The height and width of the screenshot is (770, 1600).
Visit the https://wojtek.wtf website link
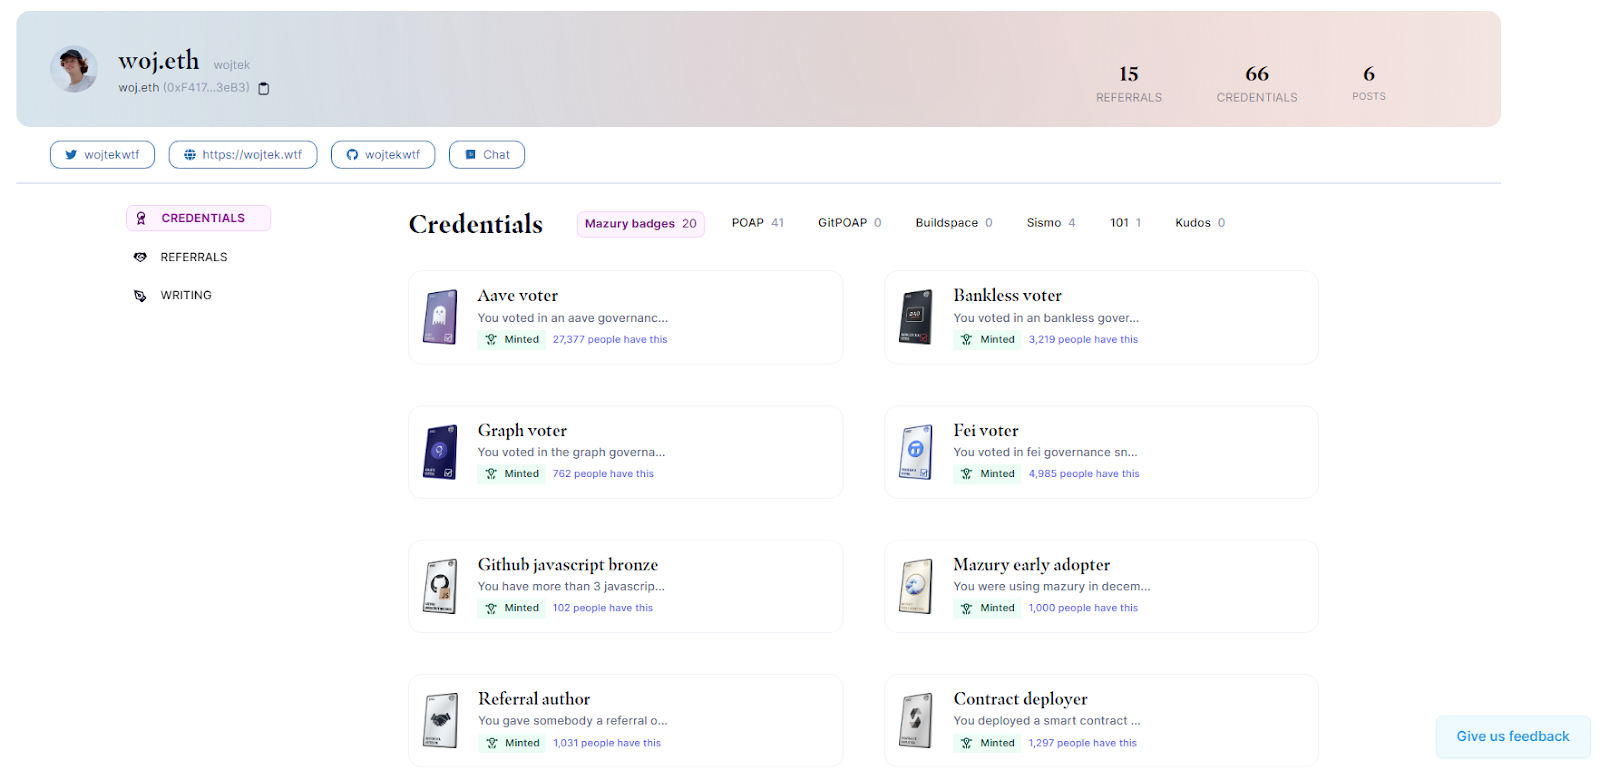point(243,155)
